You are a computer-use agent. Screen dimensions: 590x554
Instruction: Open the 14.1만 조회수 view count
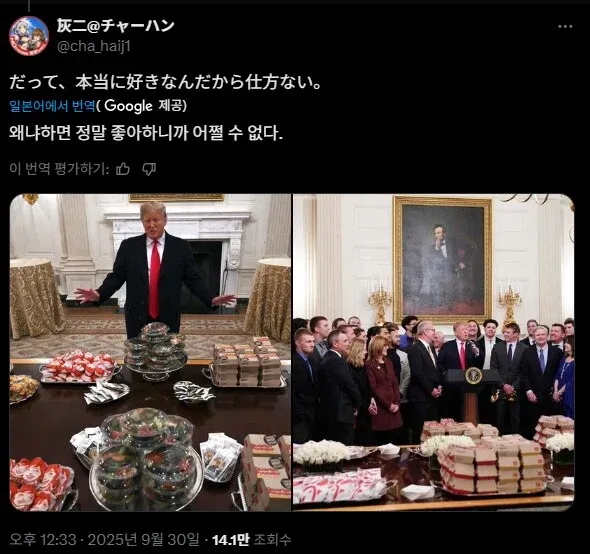coord(251,540)
